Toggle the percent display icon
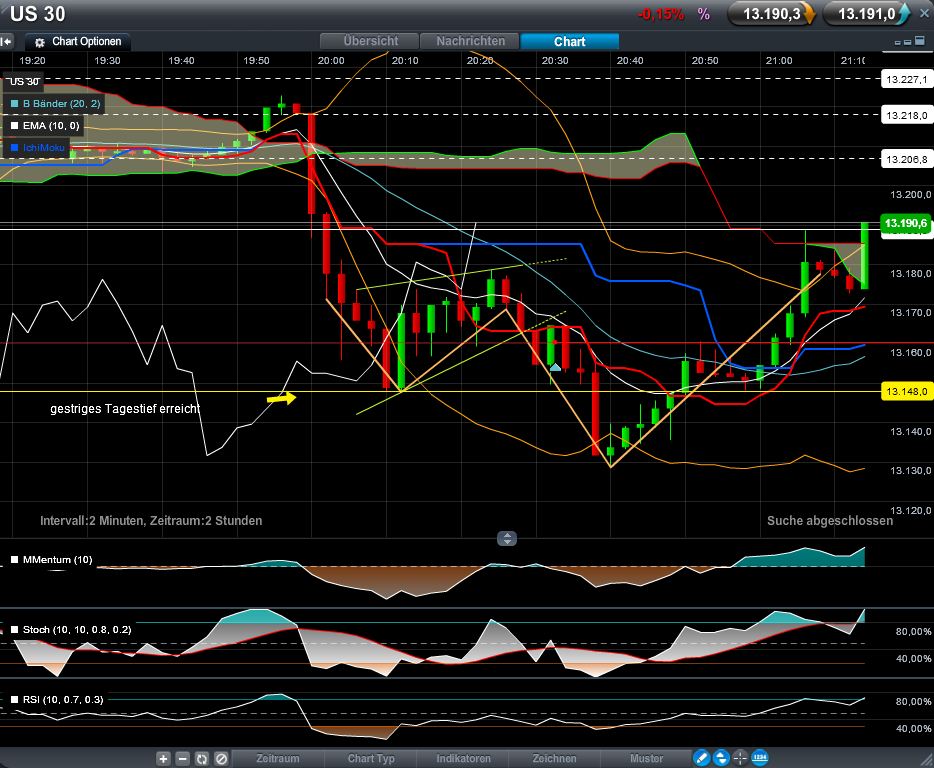The image size is (934, 768). (x=703, y=14)
